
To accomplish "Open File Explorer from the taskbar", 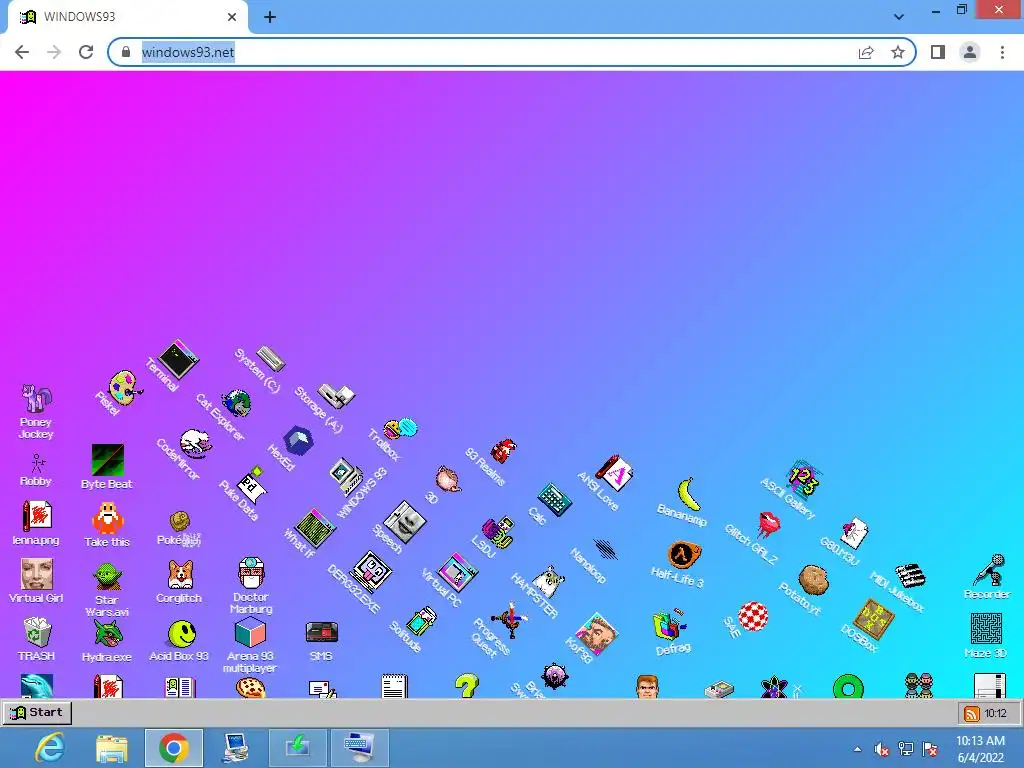I will 112,748.
